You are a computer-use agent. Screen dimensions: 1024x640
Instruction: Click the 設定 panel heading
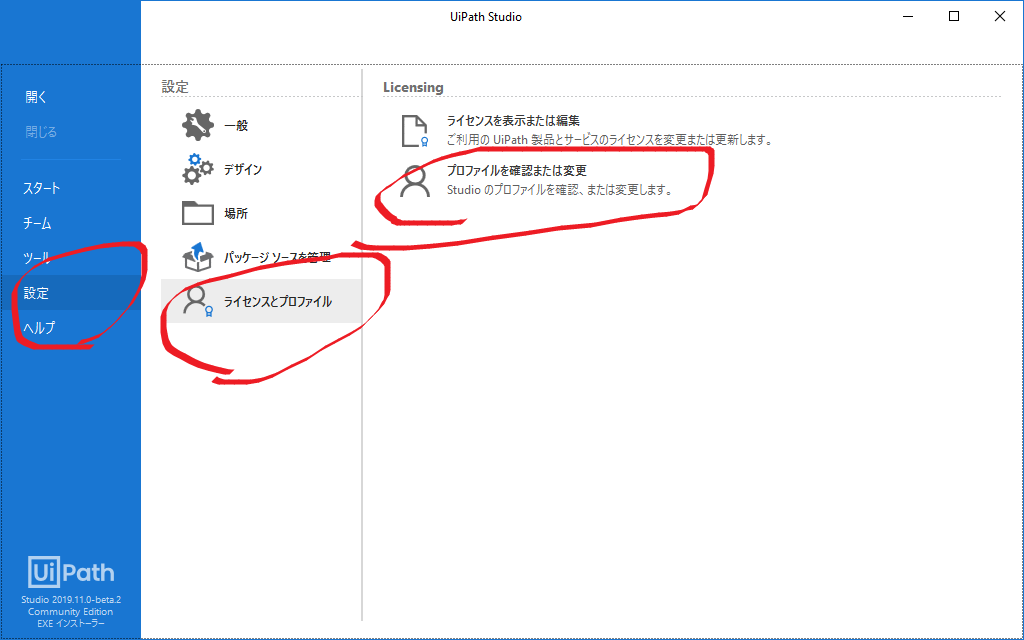[x=175, y=87]
